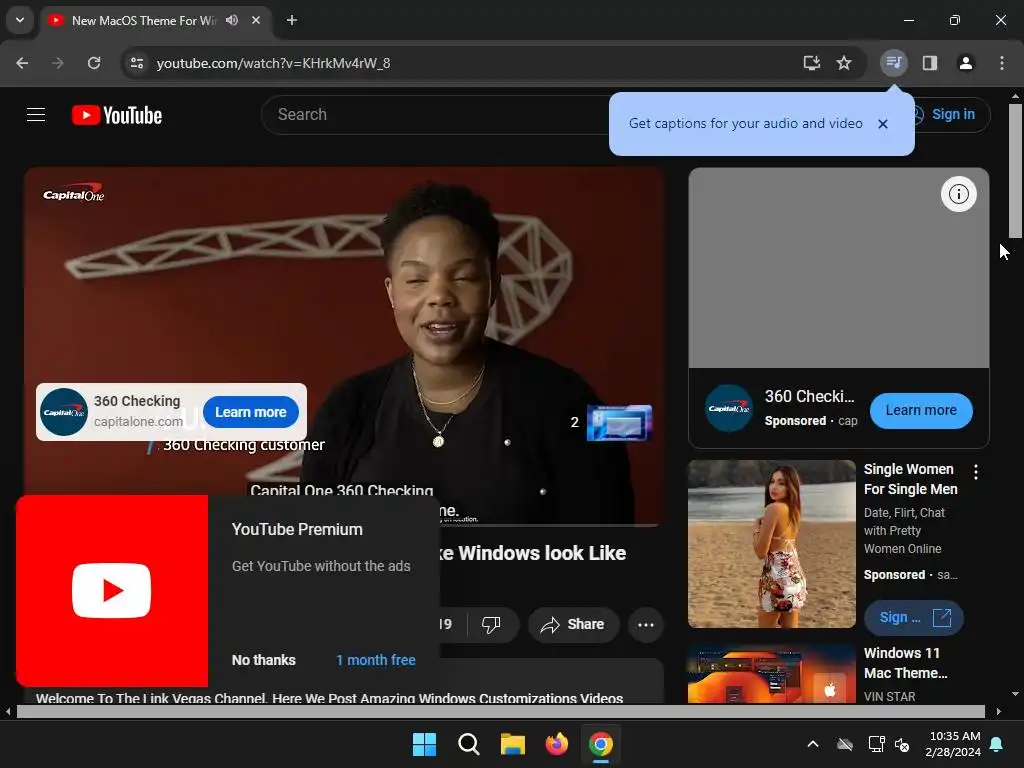Viewport: 1024px width, 768px height.
Task: Open Chrome three-dot menu
Action: pyautogui.click(x=1001, y=63)
